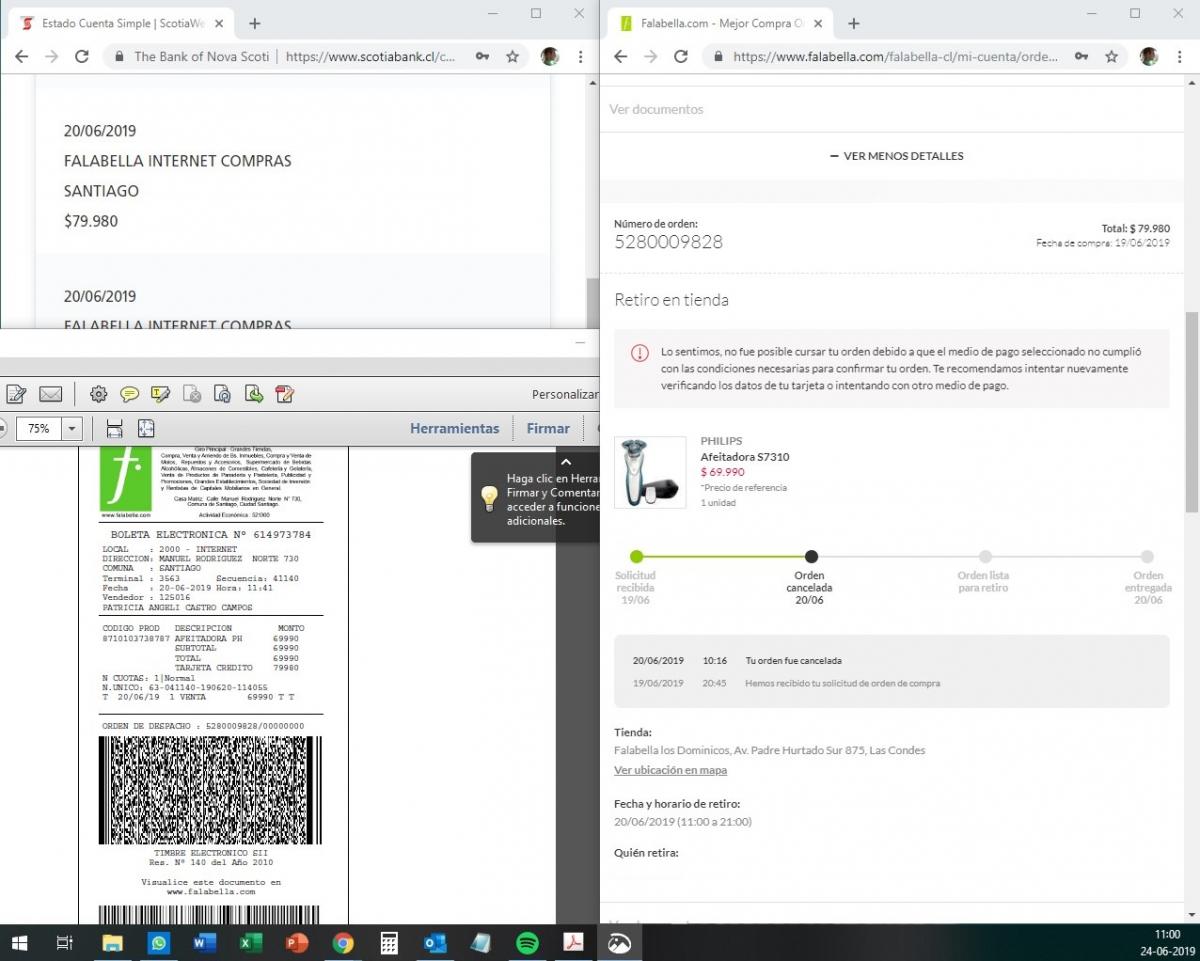Click the $79.980 amount in Scotiabank statement

tap(91, 221)
